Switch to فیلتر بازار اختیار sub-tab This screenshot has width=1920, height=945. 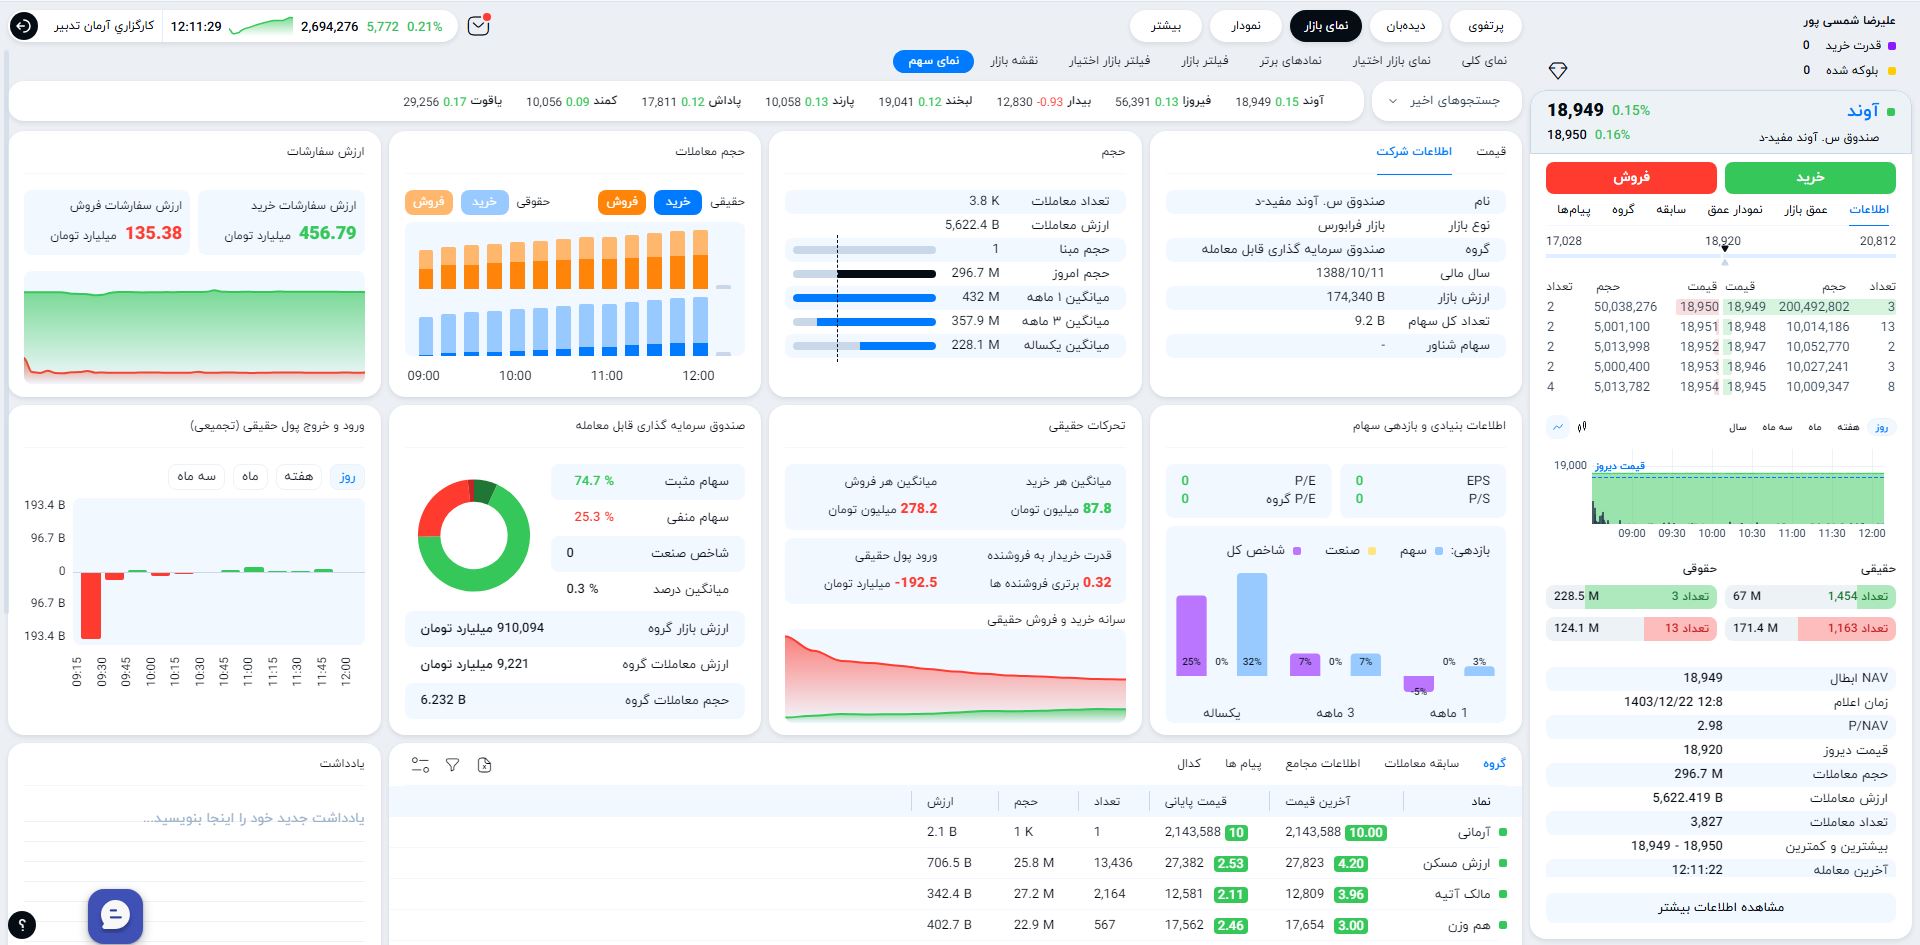(1109, 61)
